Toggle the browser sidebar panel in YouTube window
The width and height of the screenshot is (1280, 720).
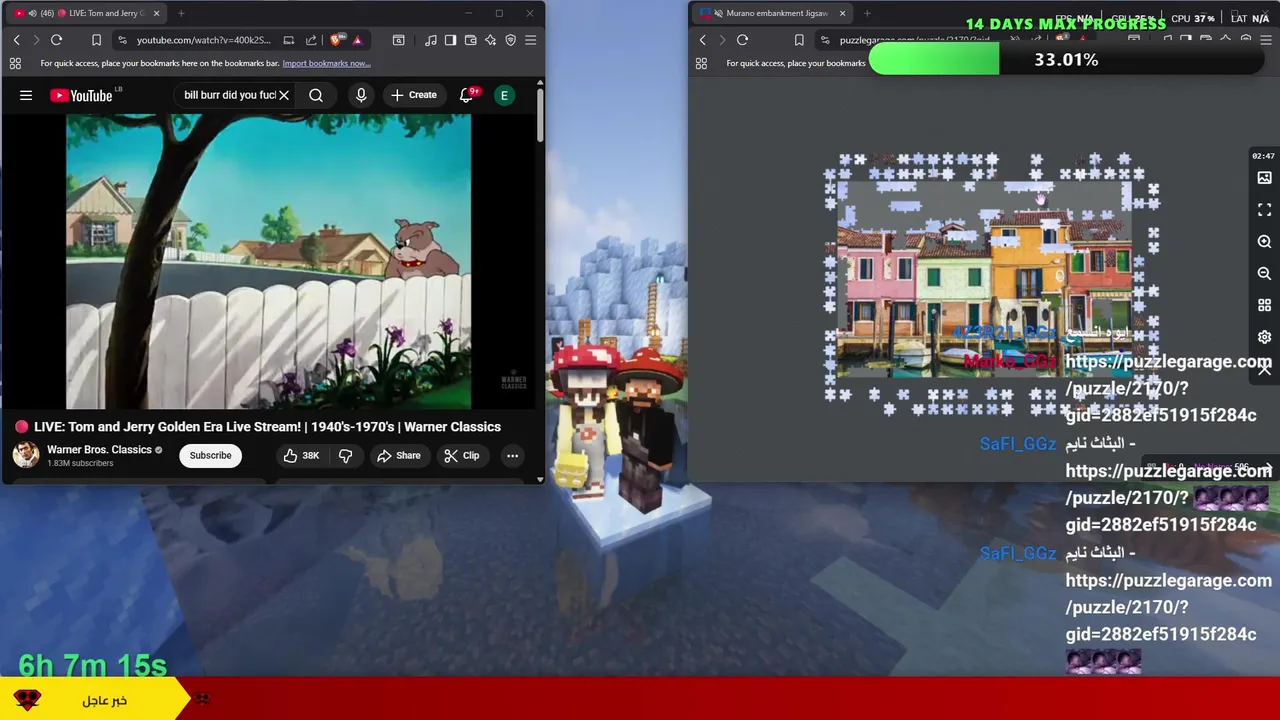[450, 40]
